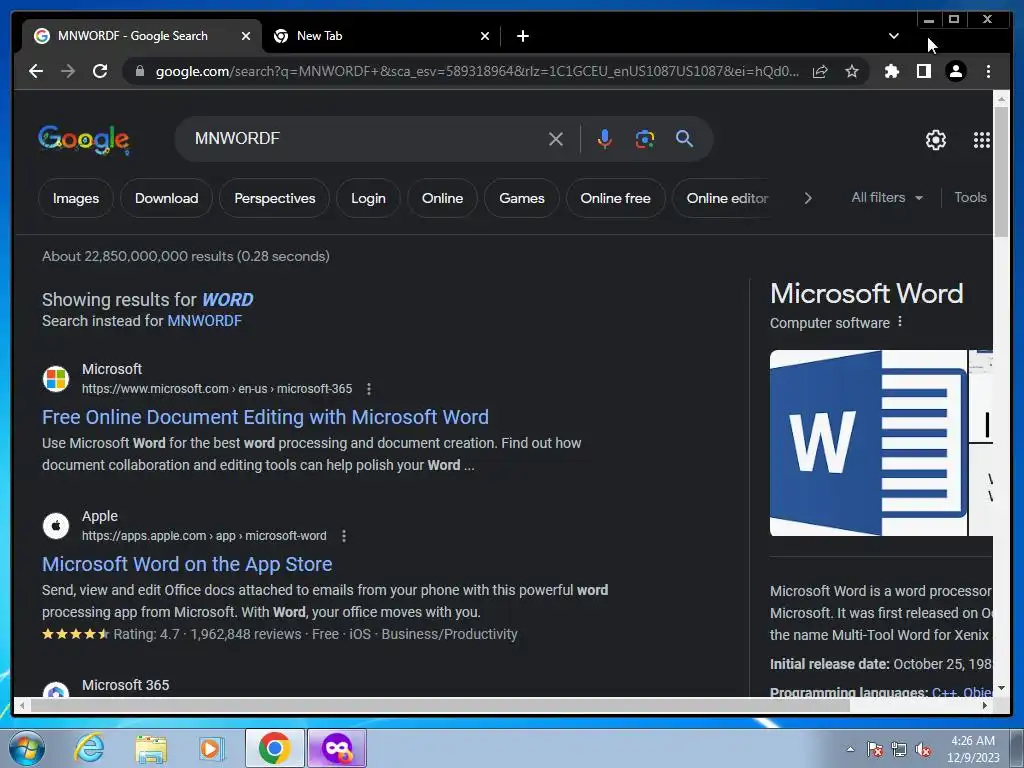This screenshot has height=768, width=1024.
Task: Open Windows Media Player from taskbar
Action: (212, 748)
